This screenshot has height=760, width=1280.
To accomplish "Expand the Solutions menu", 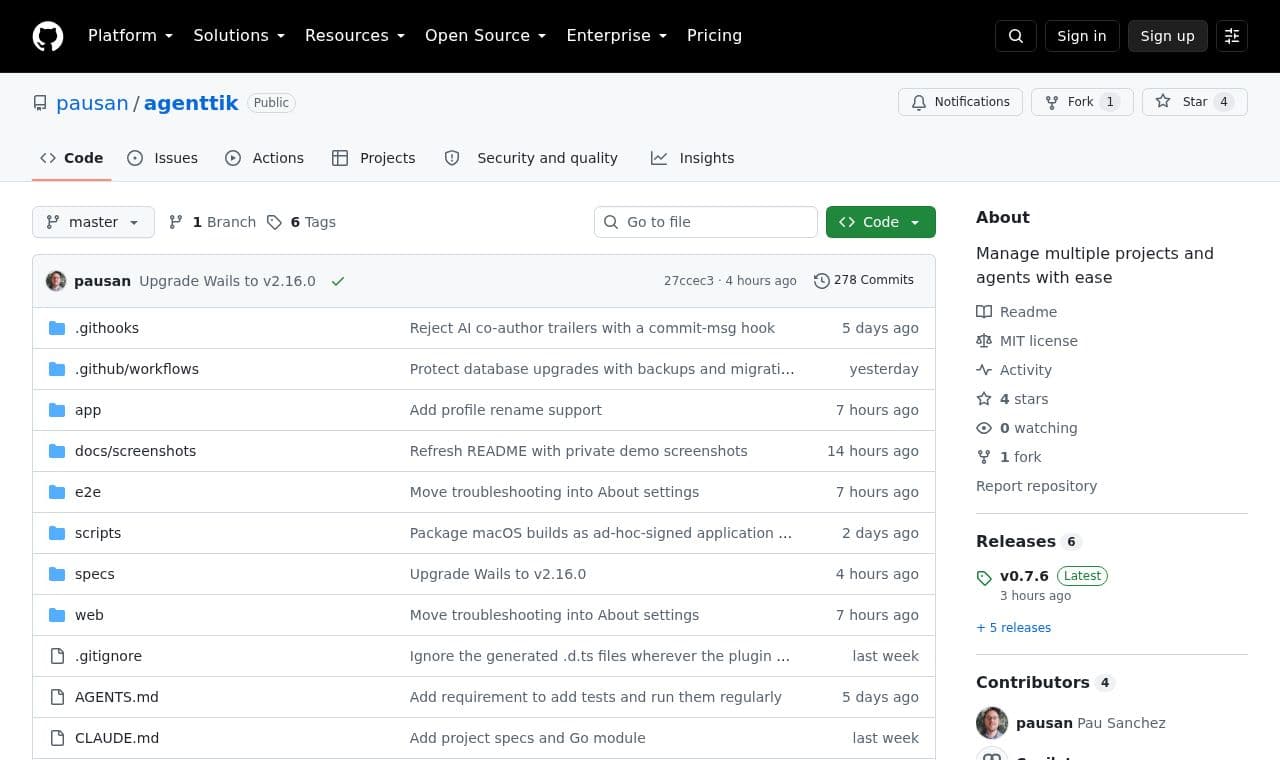I will click(239, 36).
